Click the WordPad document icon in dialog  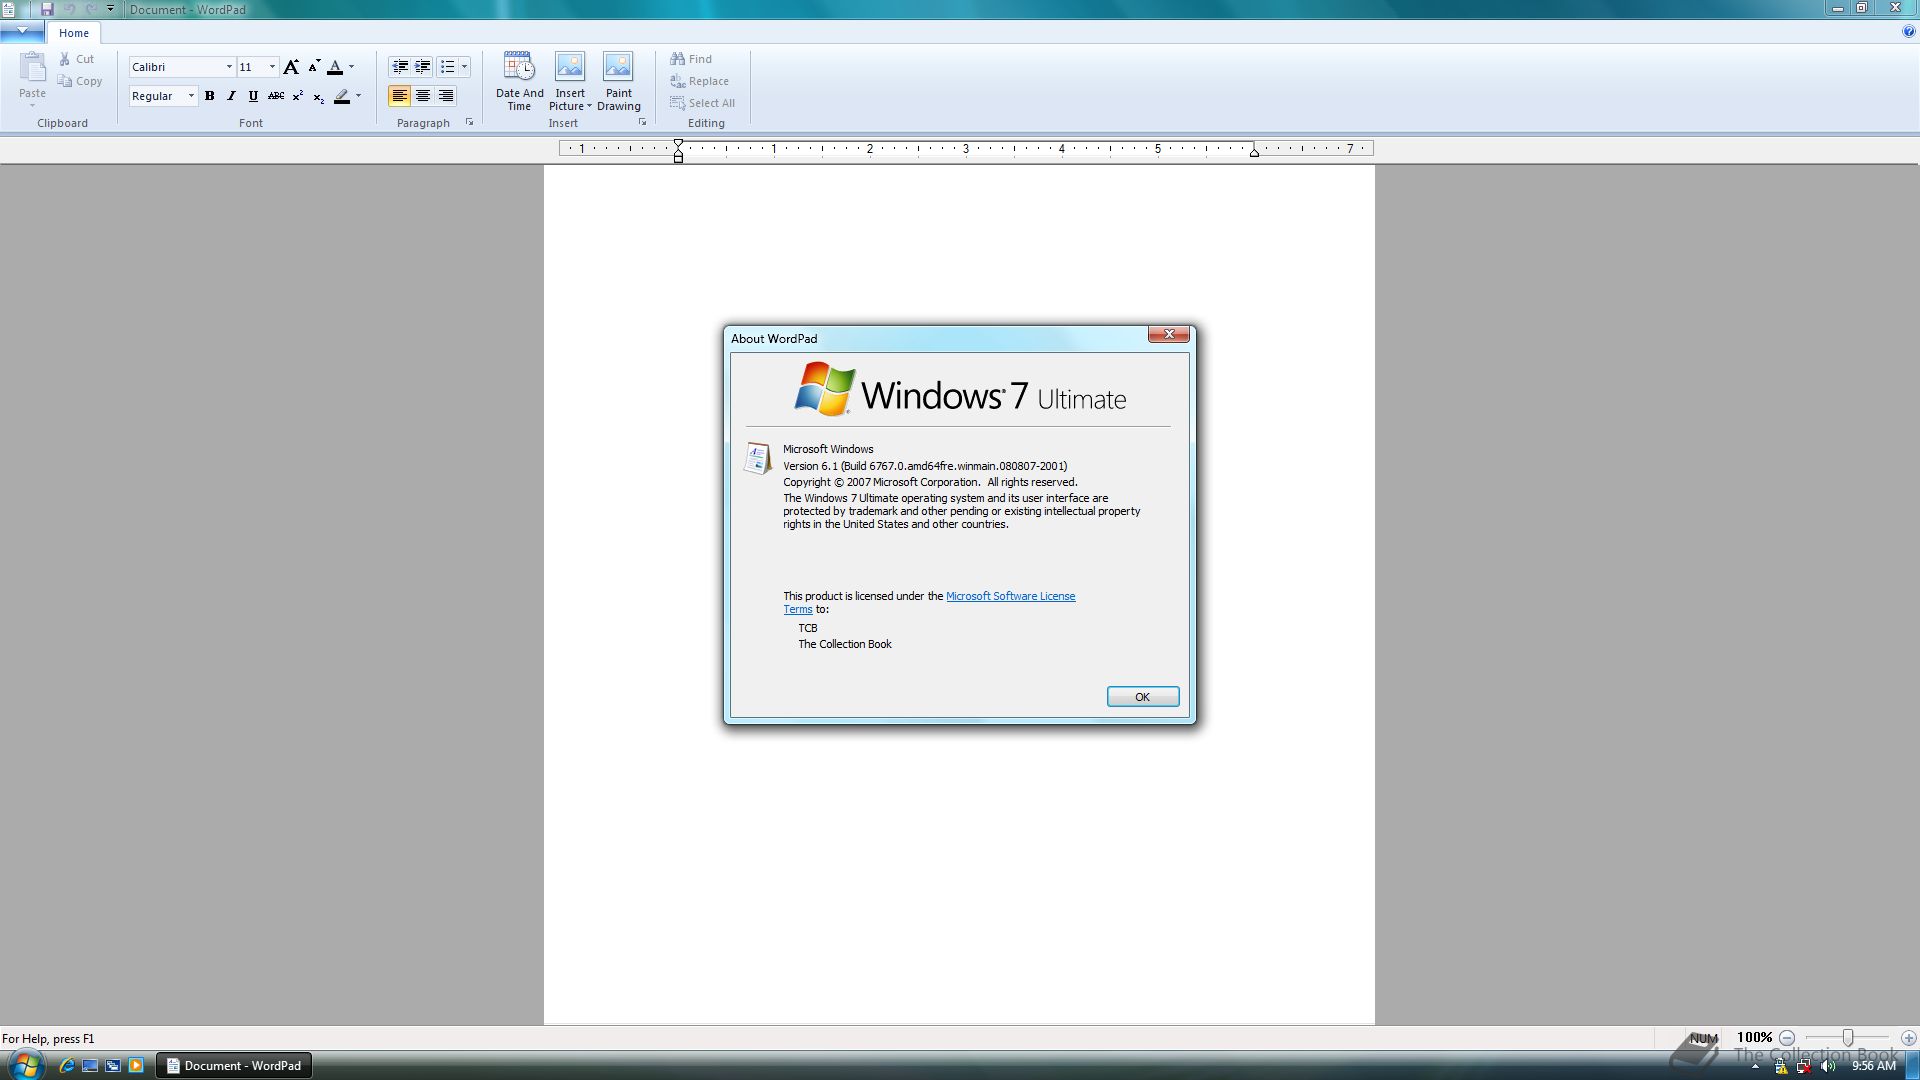coord(757,459)
